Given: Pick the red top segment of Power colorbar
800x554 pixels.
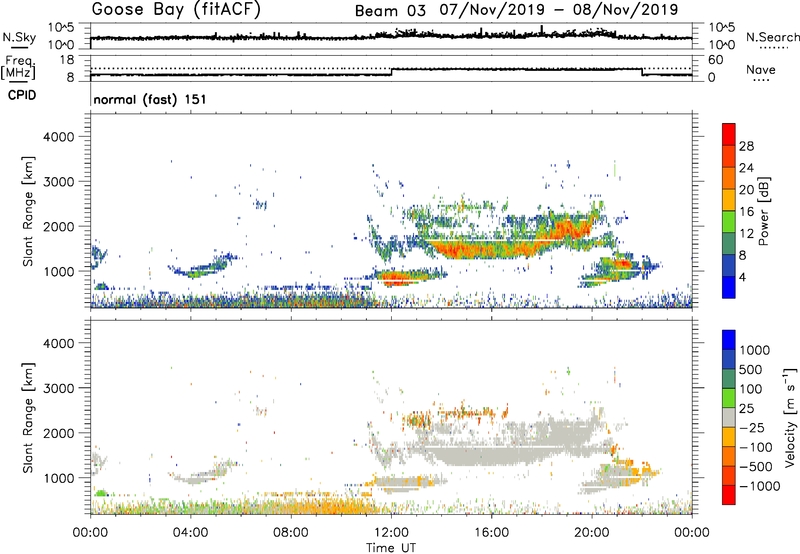Looking at the screenshot, I should (x=729, y=135).
